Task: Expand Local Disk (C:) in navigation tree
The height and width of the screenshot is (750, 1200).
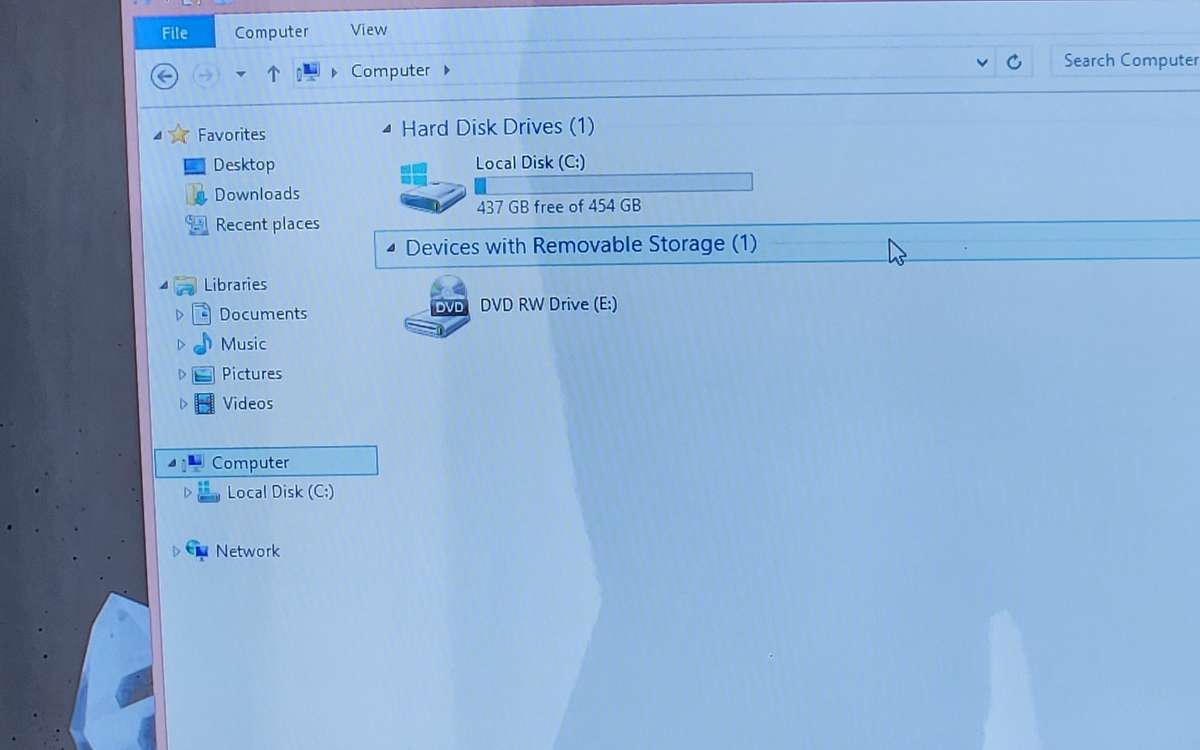Action: 187,492
